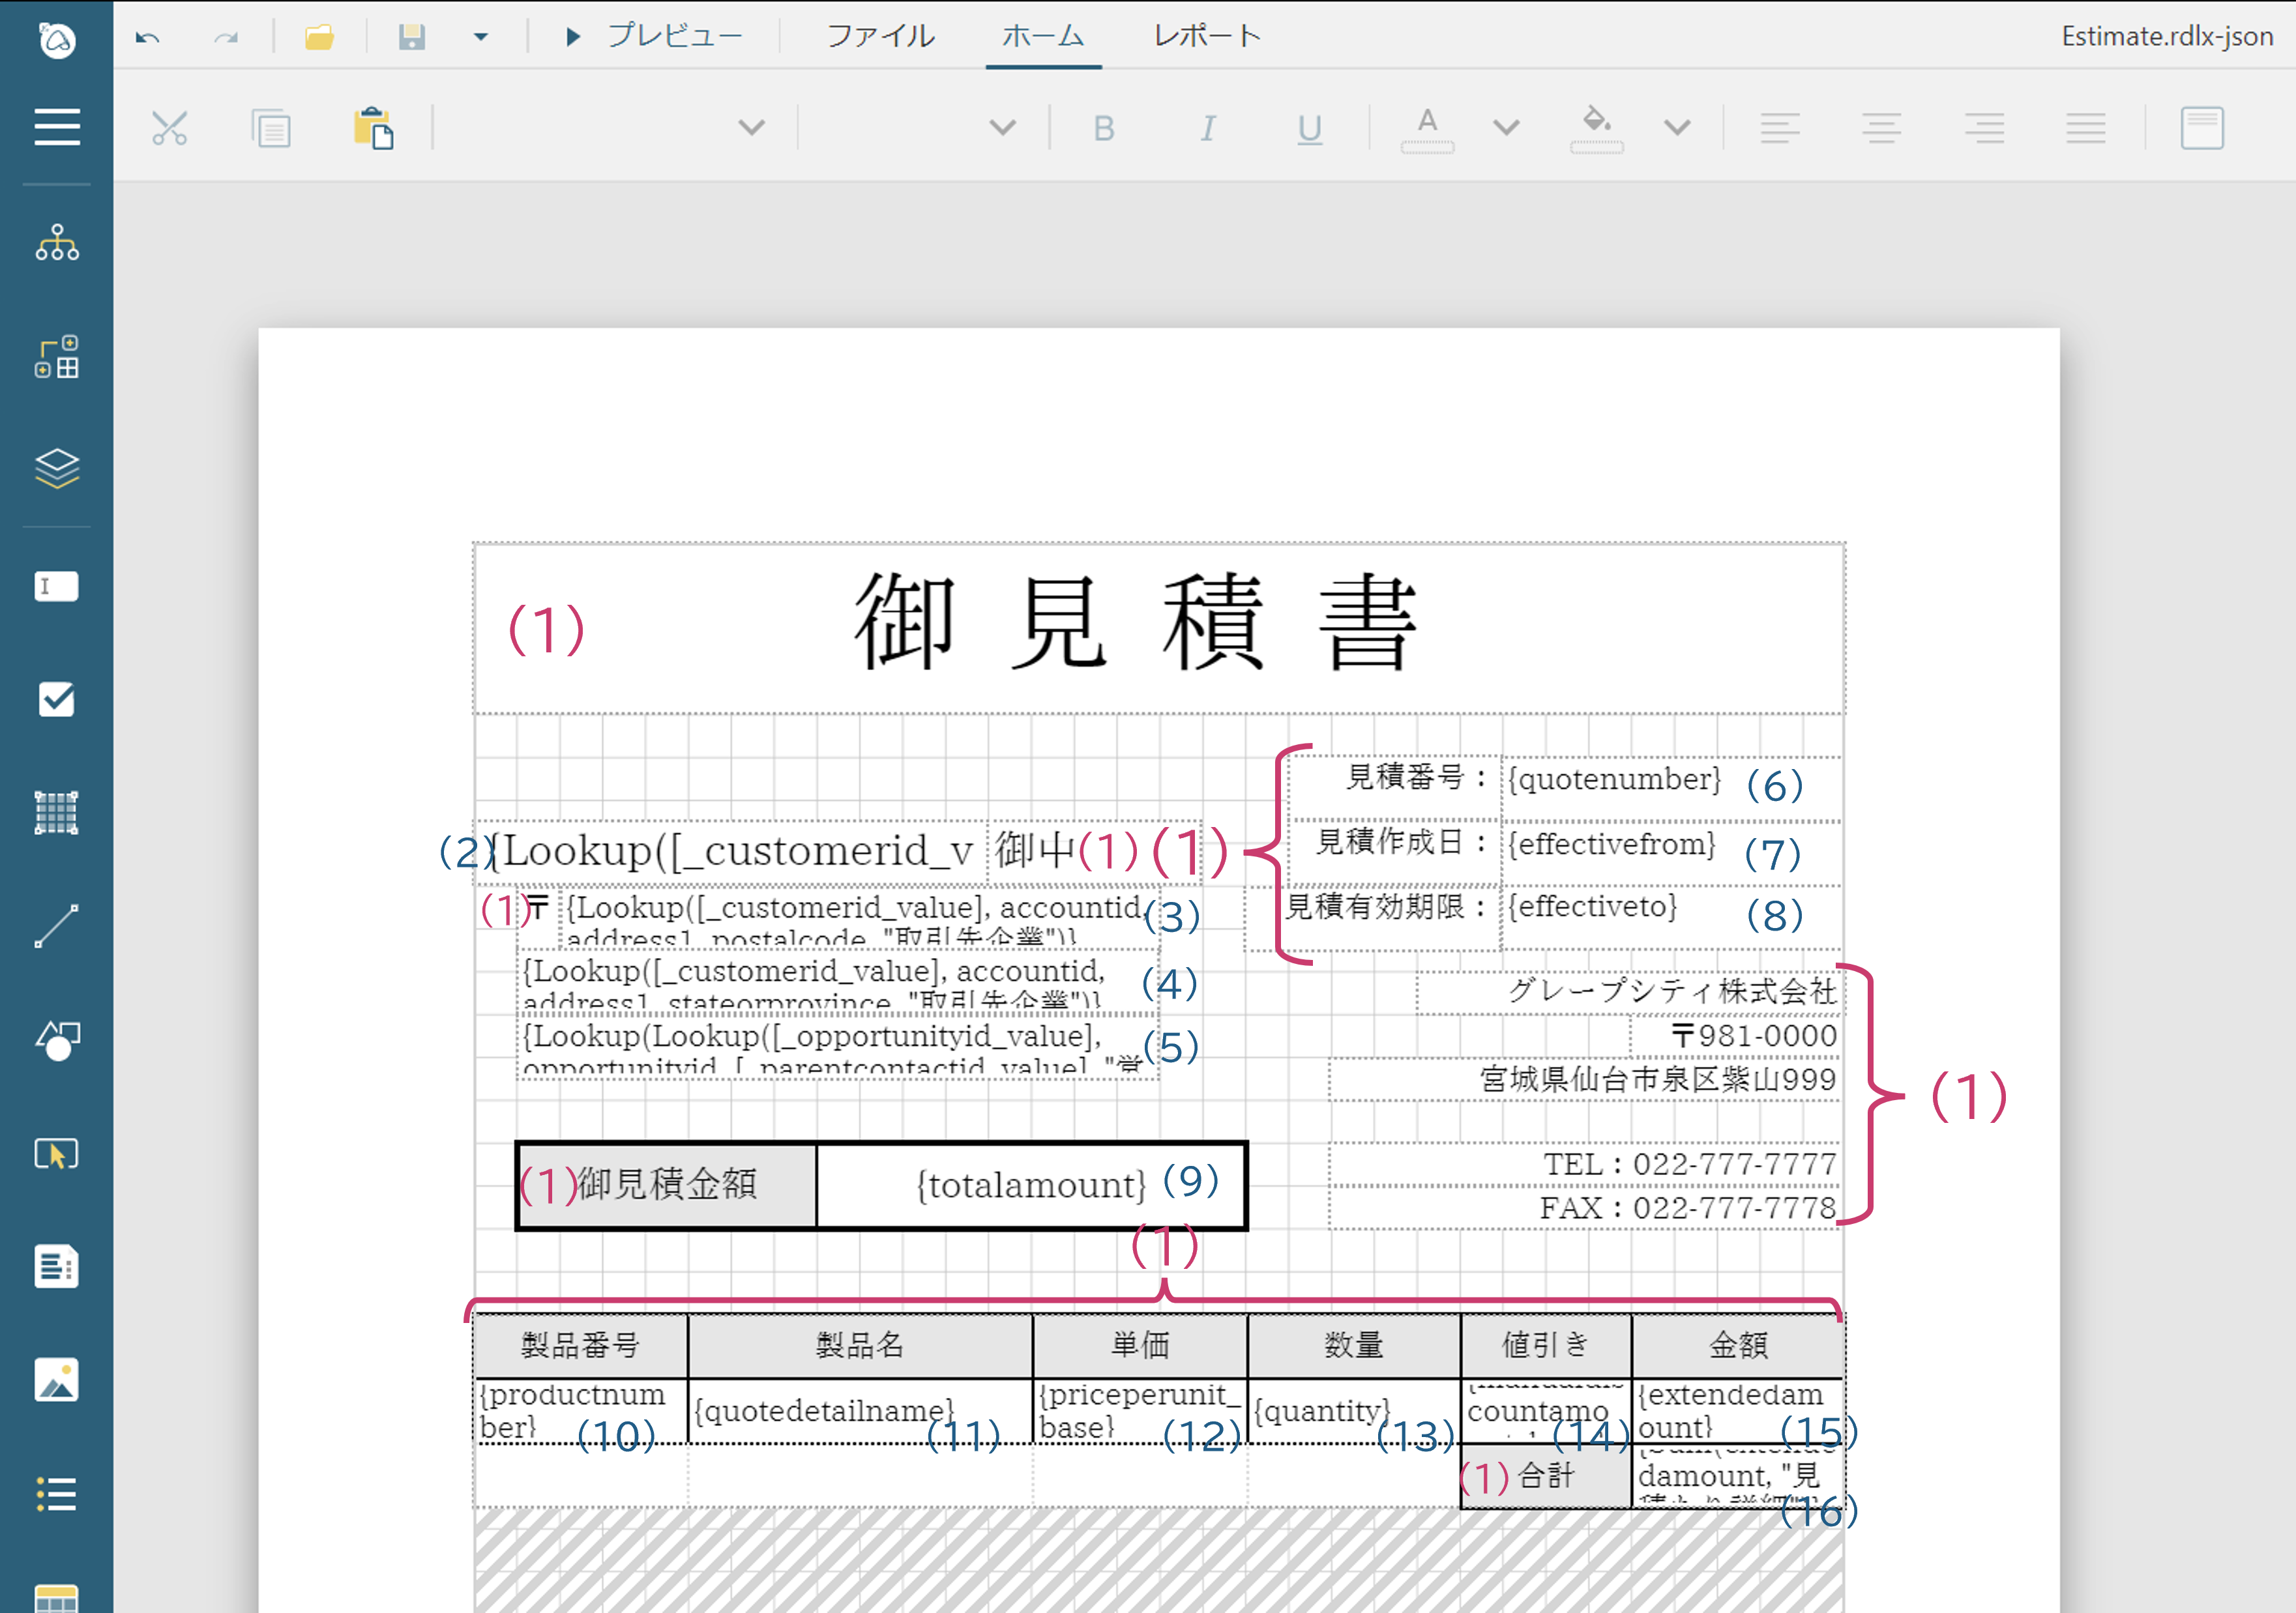The height and width of the screenshot is (1613, 2296).
Task: Click the Paste clipboard icon
Action: (x=373, y=128)
